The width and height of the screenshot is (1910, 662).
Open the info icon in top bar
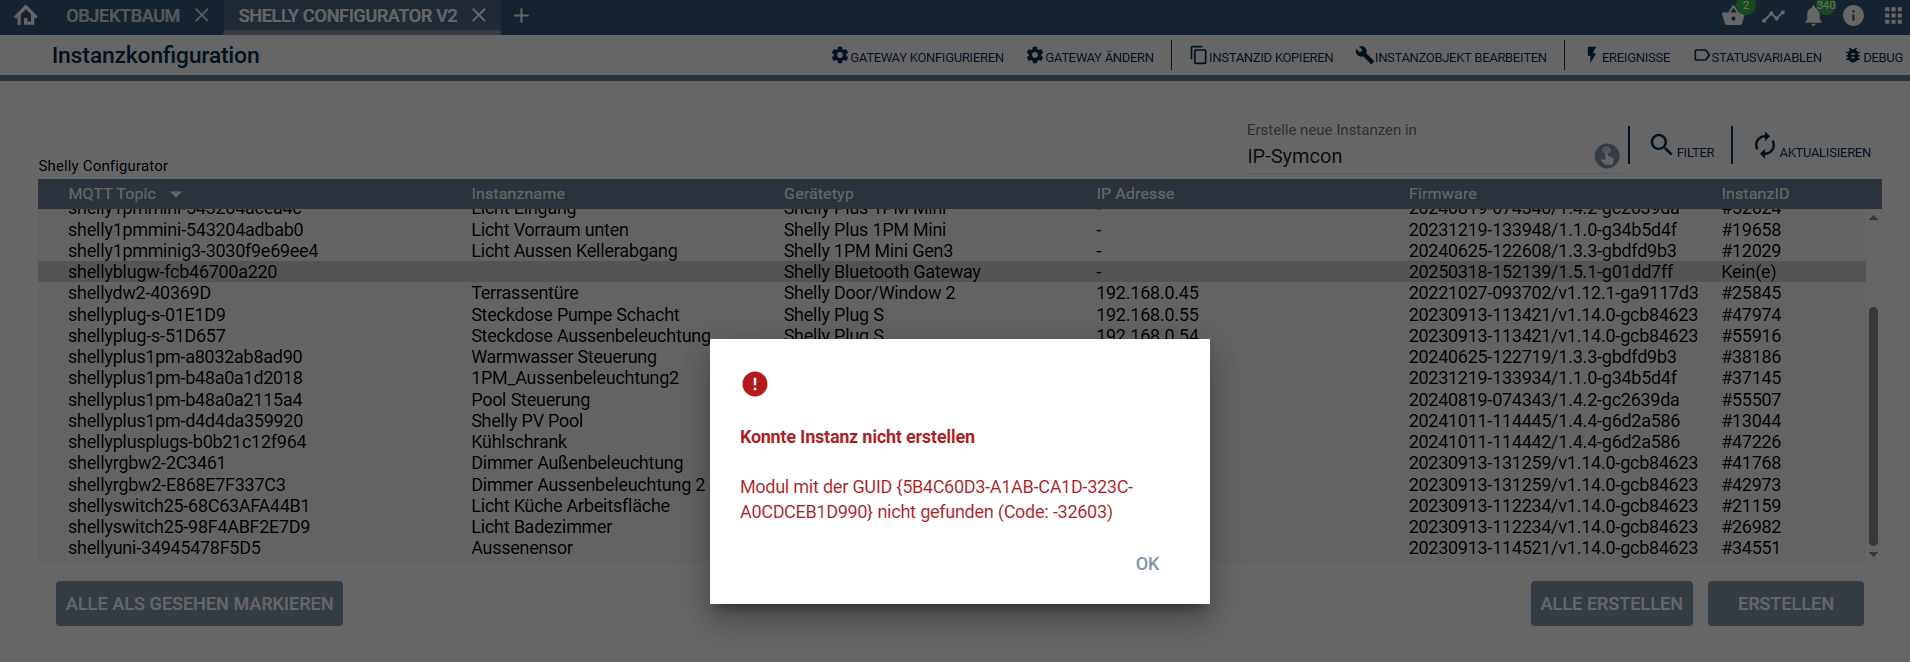click(x=1853, y=16)
